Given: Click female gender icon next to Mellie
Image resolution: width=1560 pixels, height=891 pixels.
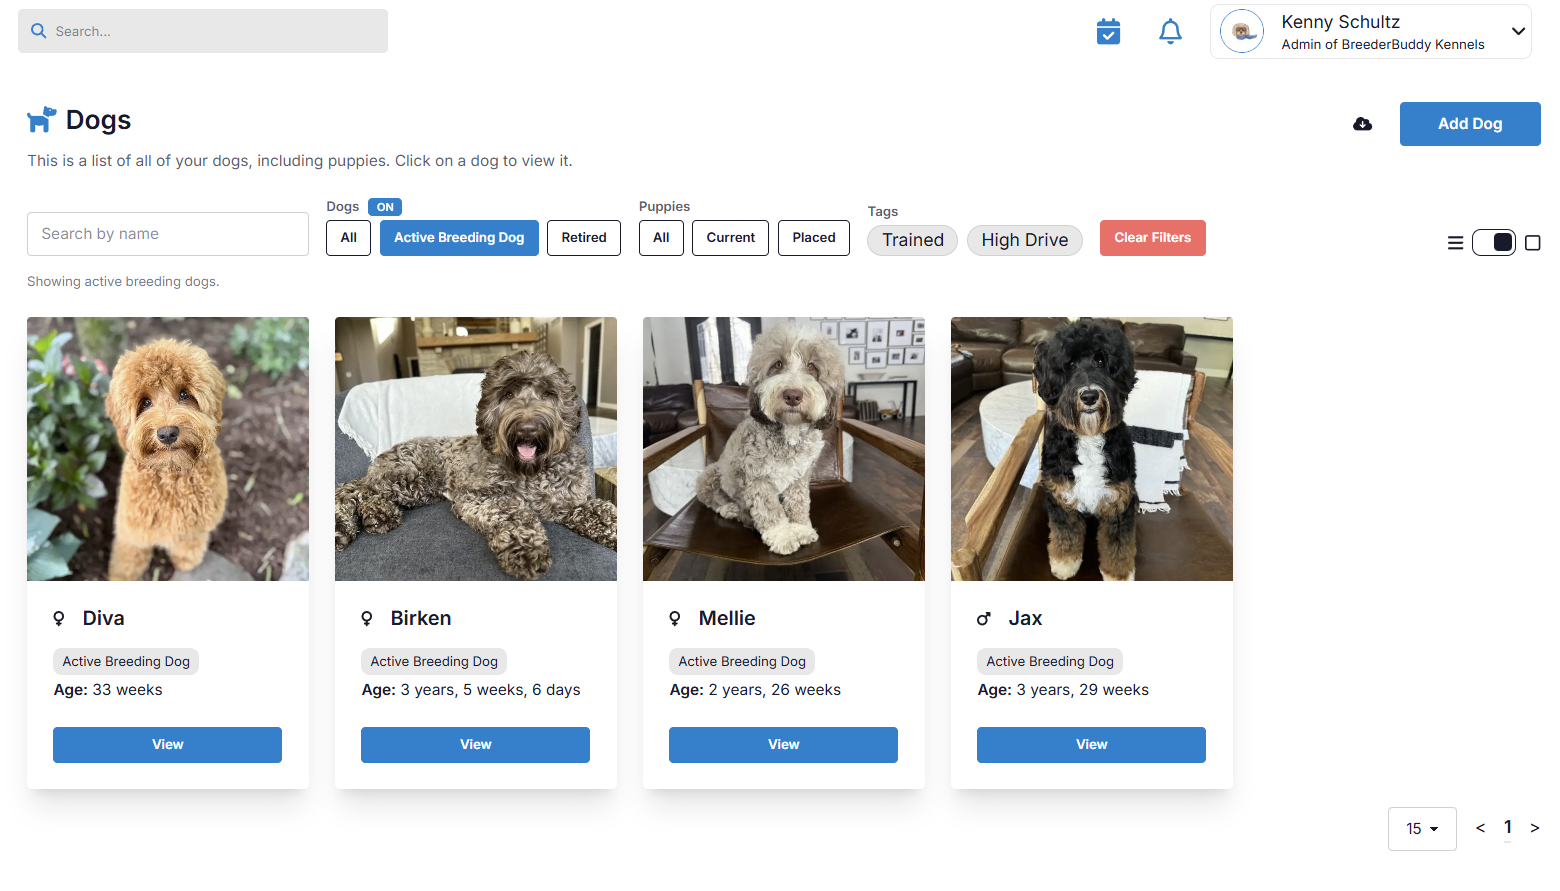Looking at the screenshot, I should (675, 619).
